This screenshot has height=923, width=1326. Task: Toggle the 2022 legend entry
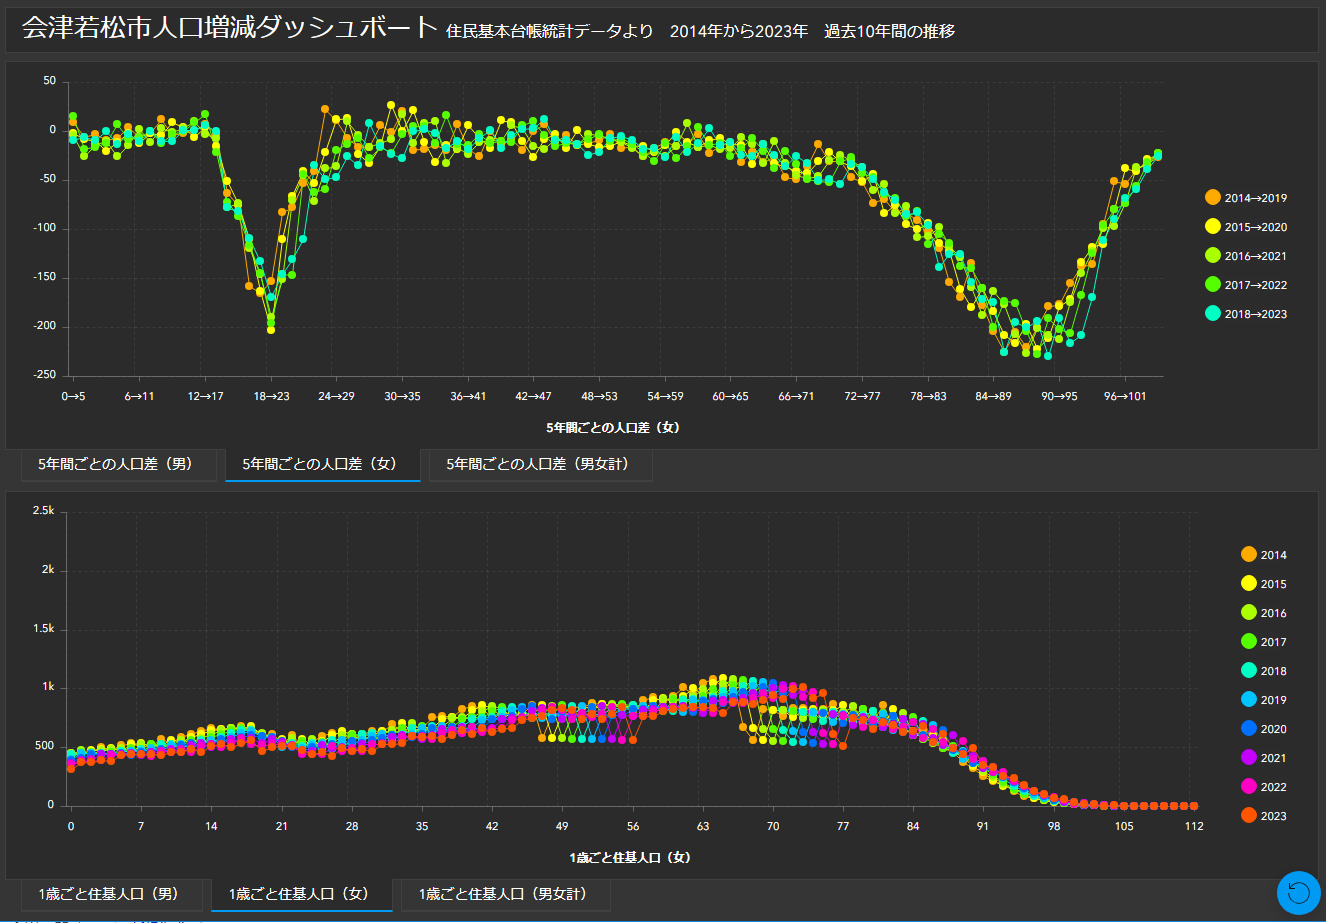(x=1264, y=787)
